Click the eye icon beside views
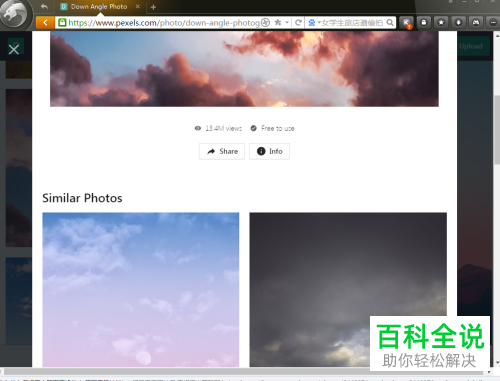The height and width of the screenshot is (381, 500). [x=198, y=128]
